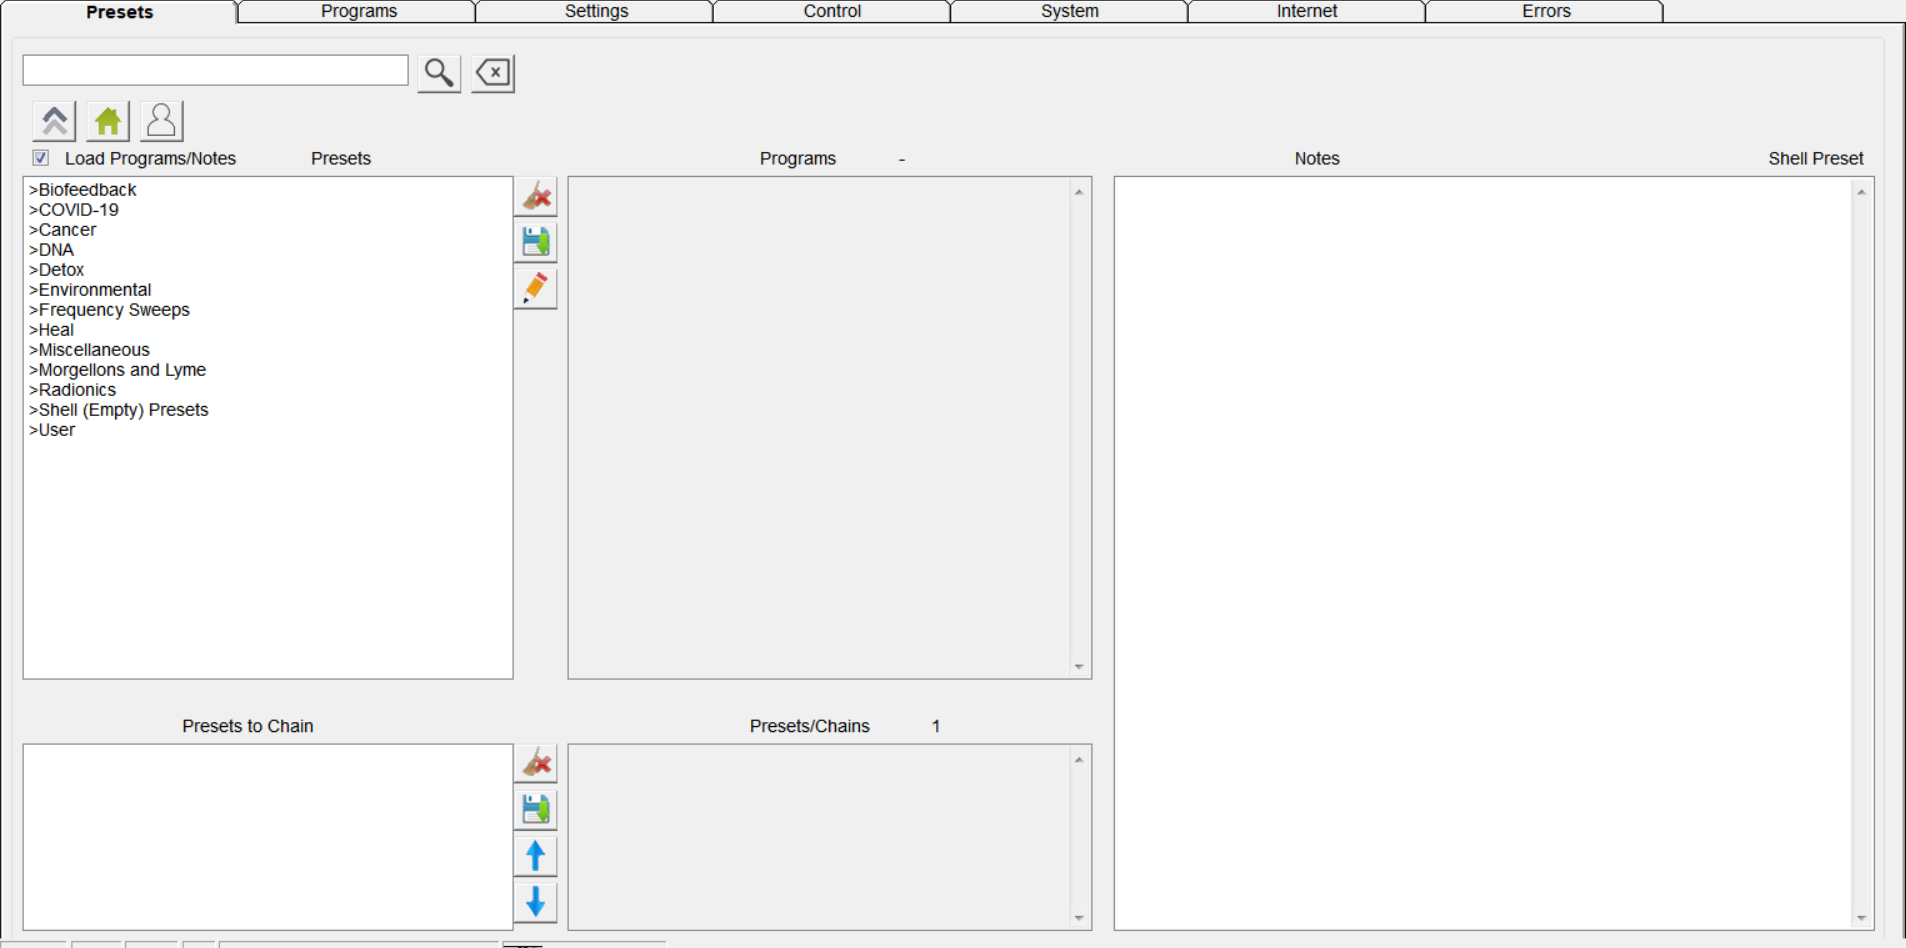Toggle Load Programs/Notes checkbox
Viewport: 1906px width, 948px height.
[41, 158]
